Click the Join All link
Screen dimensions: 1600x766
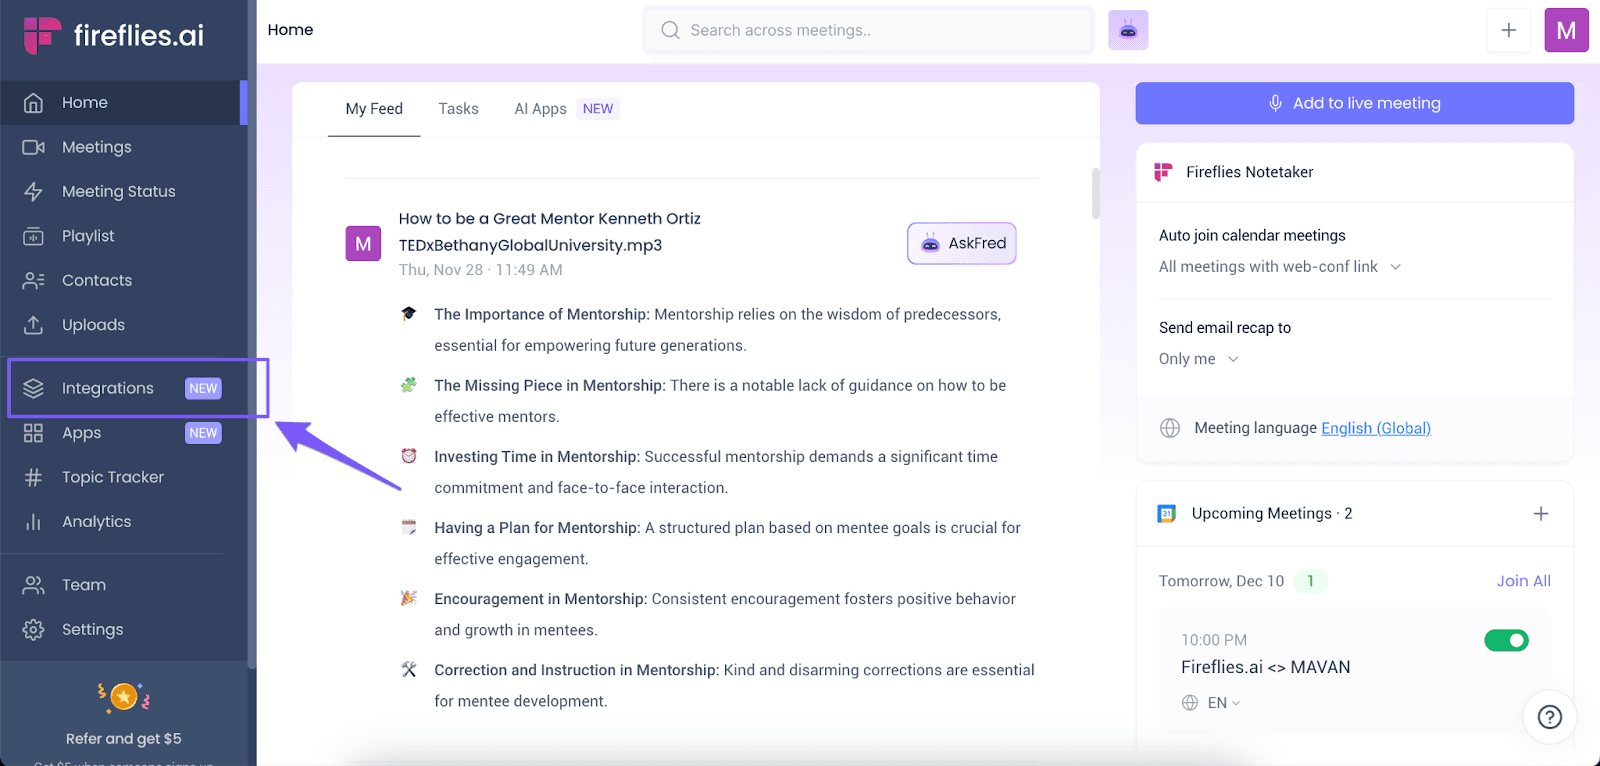(1524, 581)
